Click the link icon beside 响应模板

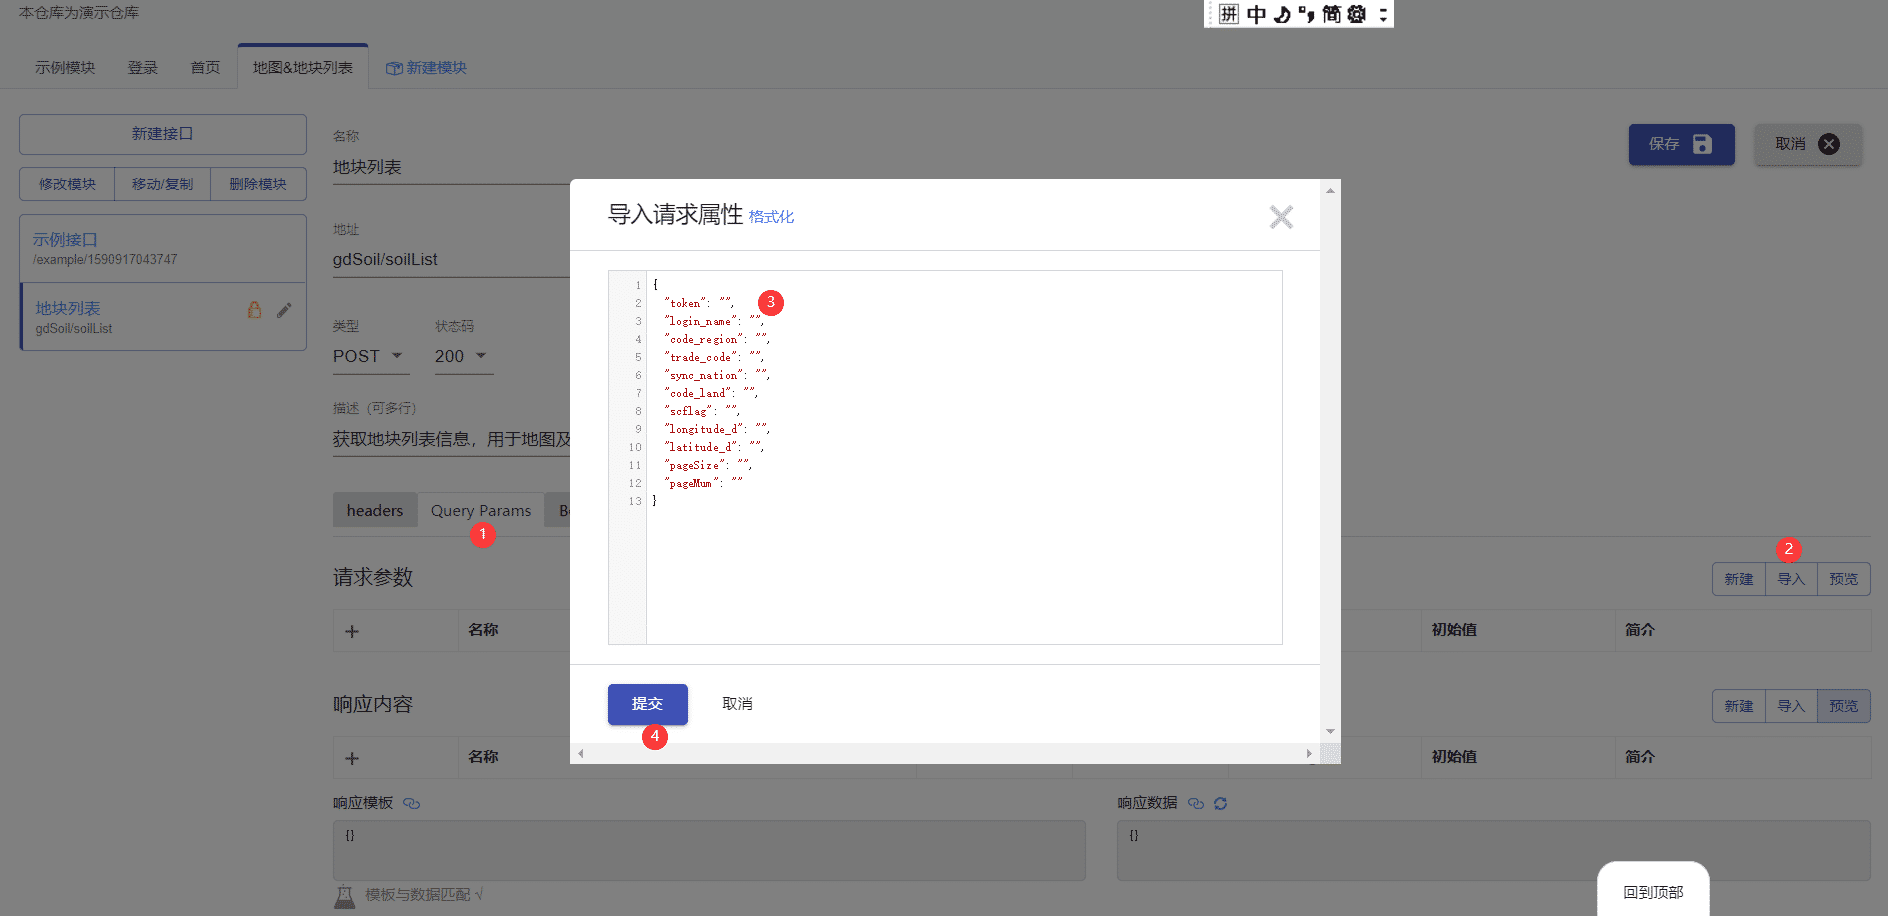point(411,803)
